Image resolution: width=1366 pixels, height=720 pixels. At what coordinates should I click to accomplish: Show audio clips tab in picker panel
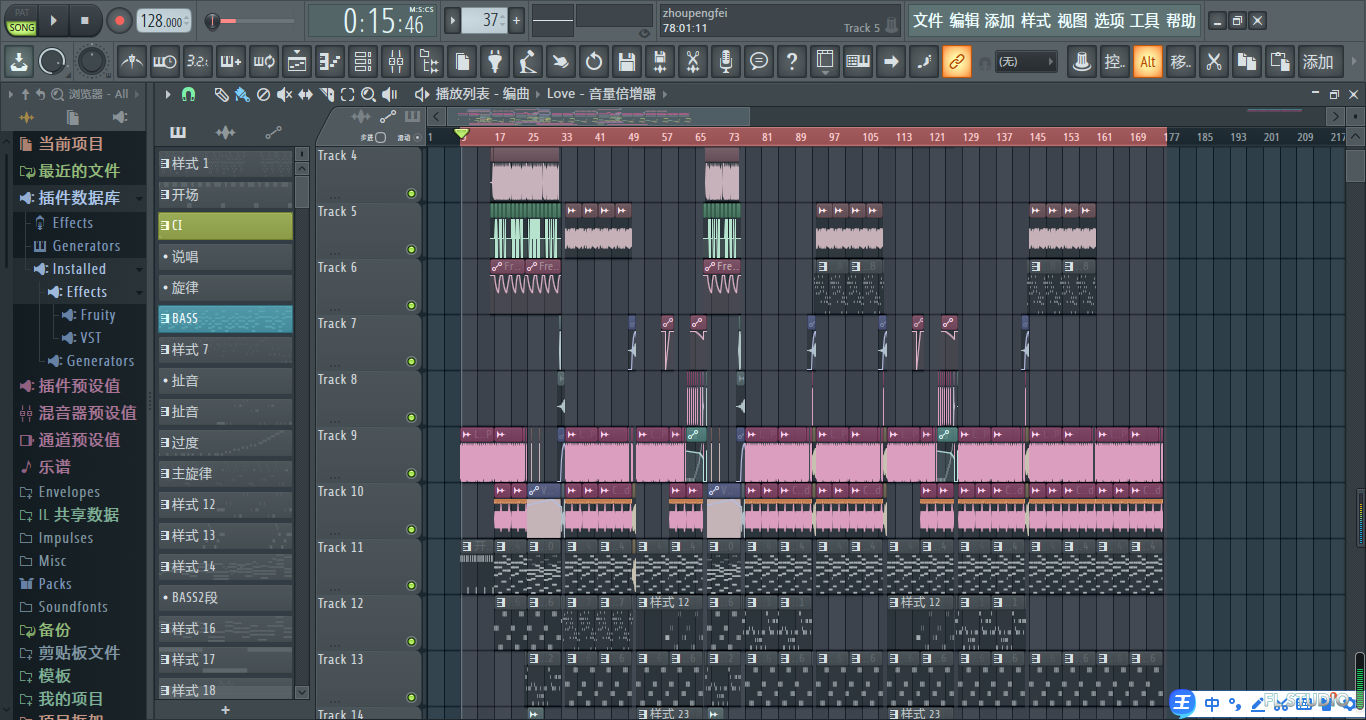point(226,132)
